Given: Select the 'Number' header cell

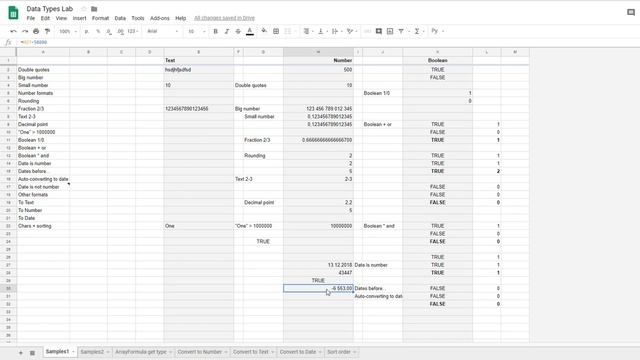Looking at the screenshot, I should 318,60.
